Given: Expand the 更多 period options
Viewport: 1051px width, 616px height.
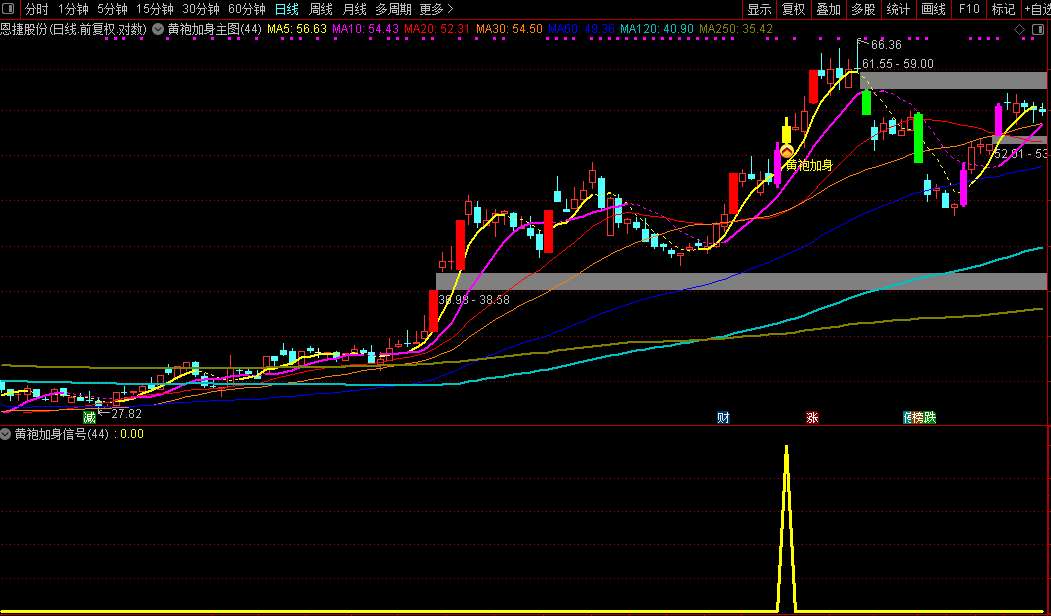Looking at the screenshot, I should point(436,9).
